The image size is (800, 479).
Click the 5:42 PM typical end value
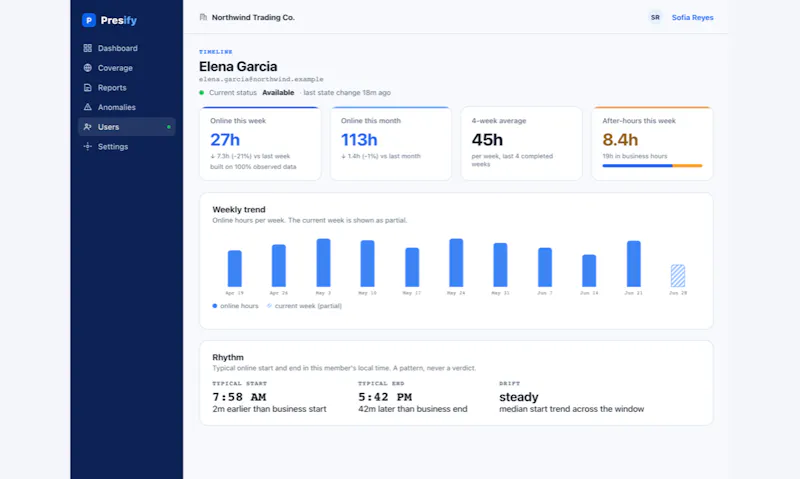[x=385, y=397]
